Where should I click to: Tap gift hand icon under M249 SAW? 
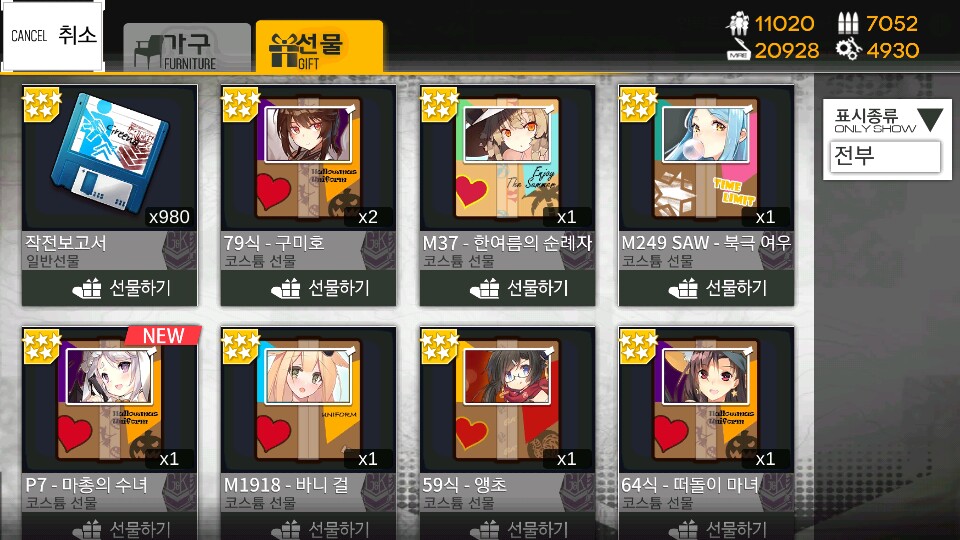point(683,288)
